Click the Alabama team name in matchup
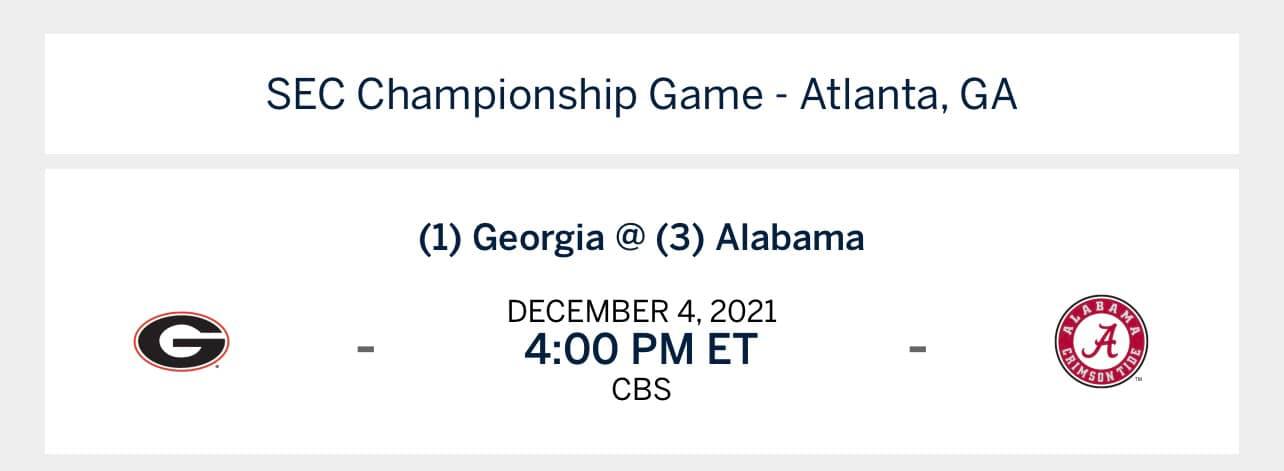The height and width of the screenshot is (471, 1284). [790, 238]
